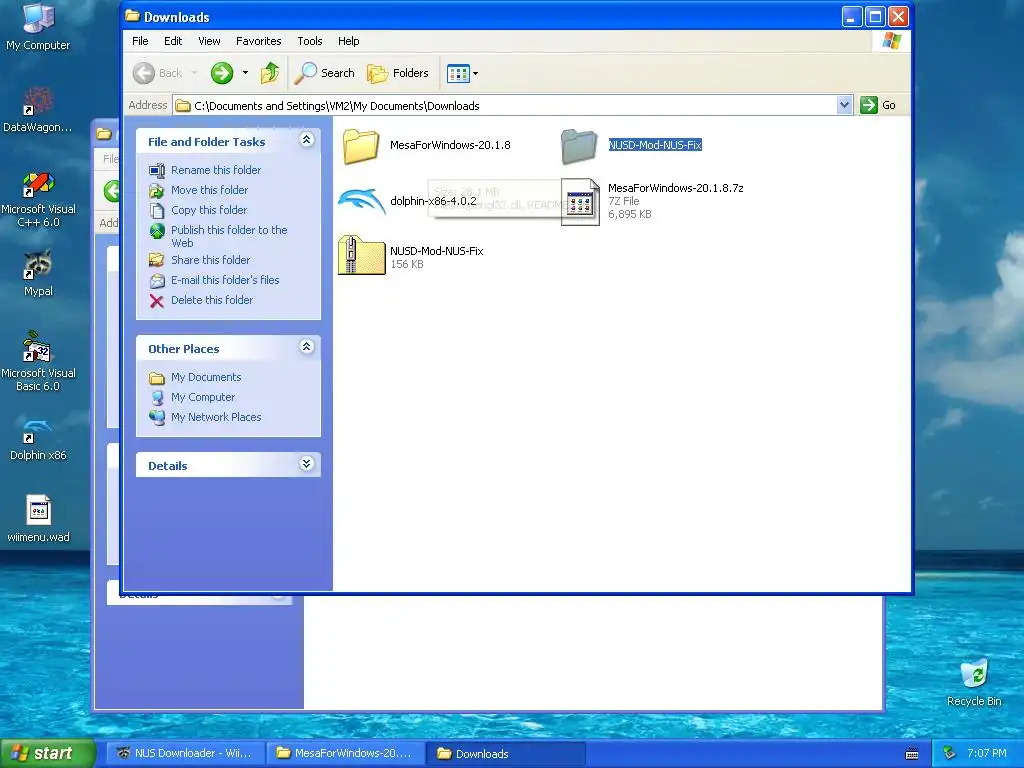
Task: Click the red X Delete icon
Action: click(157, 301)
